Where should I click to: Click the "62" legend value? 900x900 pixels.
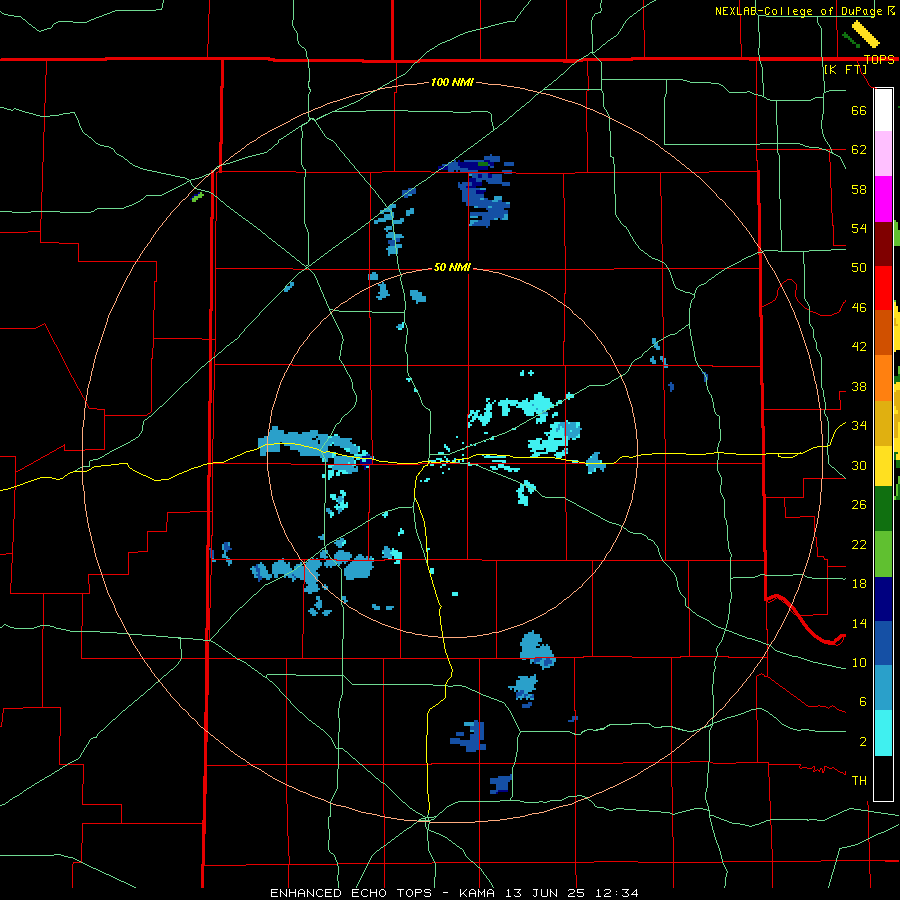point(859,149)
